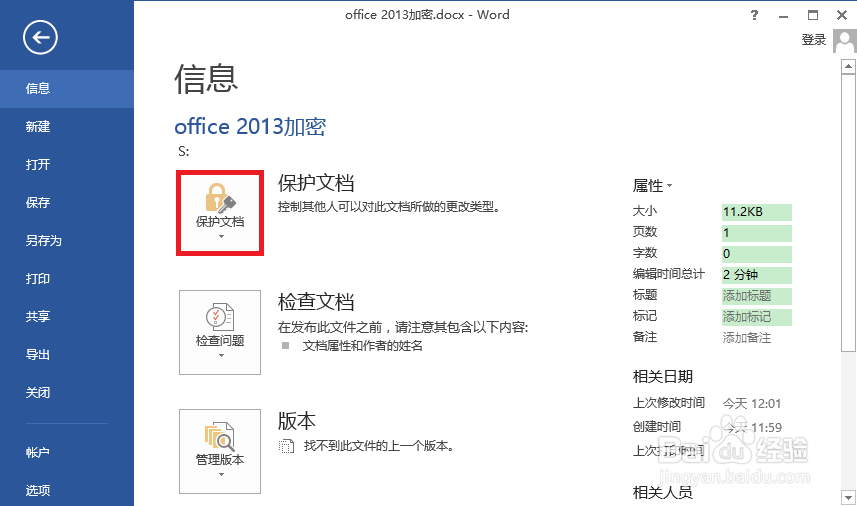Image resolution: width=857 pixels, height=506 pixels.
Task: Click the large 信息 page heading
Action: pos(206,79)
